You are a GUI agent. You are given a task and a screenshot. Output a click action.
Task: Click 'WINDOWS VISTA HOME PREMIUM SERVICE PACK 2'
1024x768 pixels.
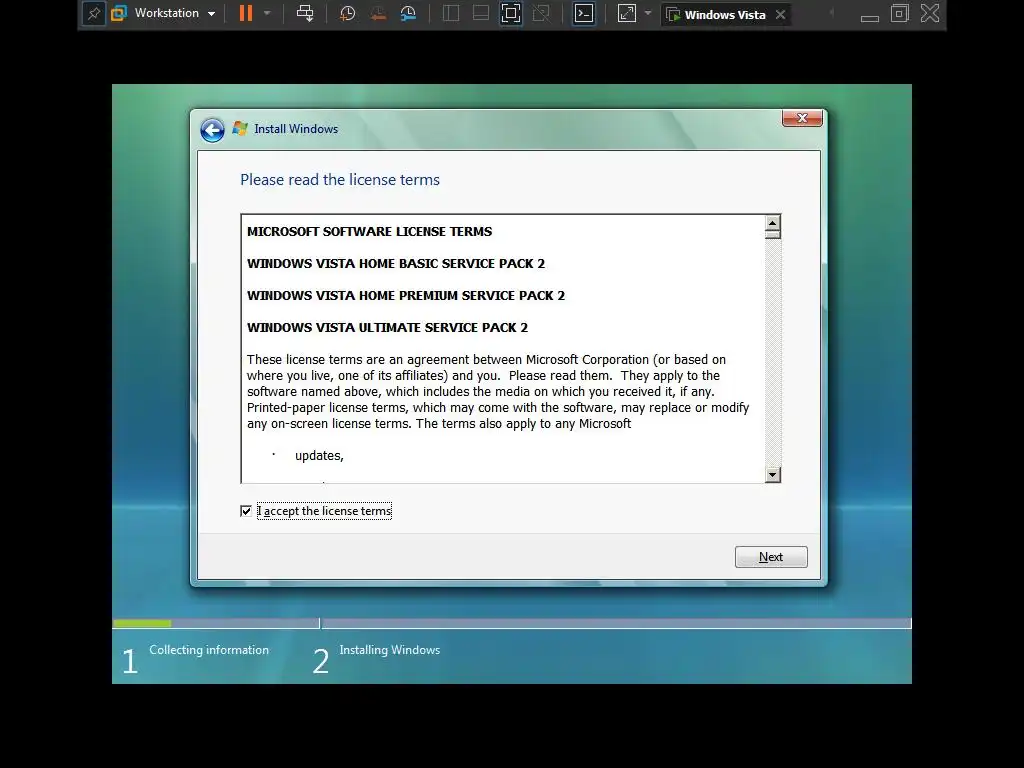coord(406,295)
